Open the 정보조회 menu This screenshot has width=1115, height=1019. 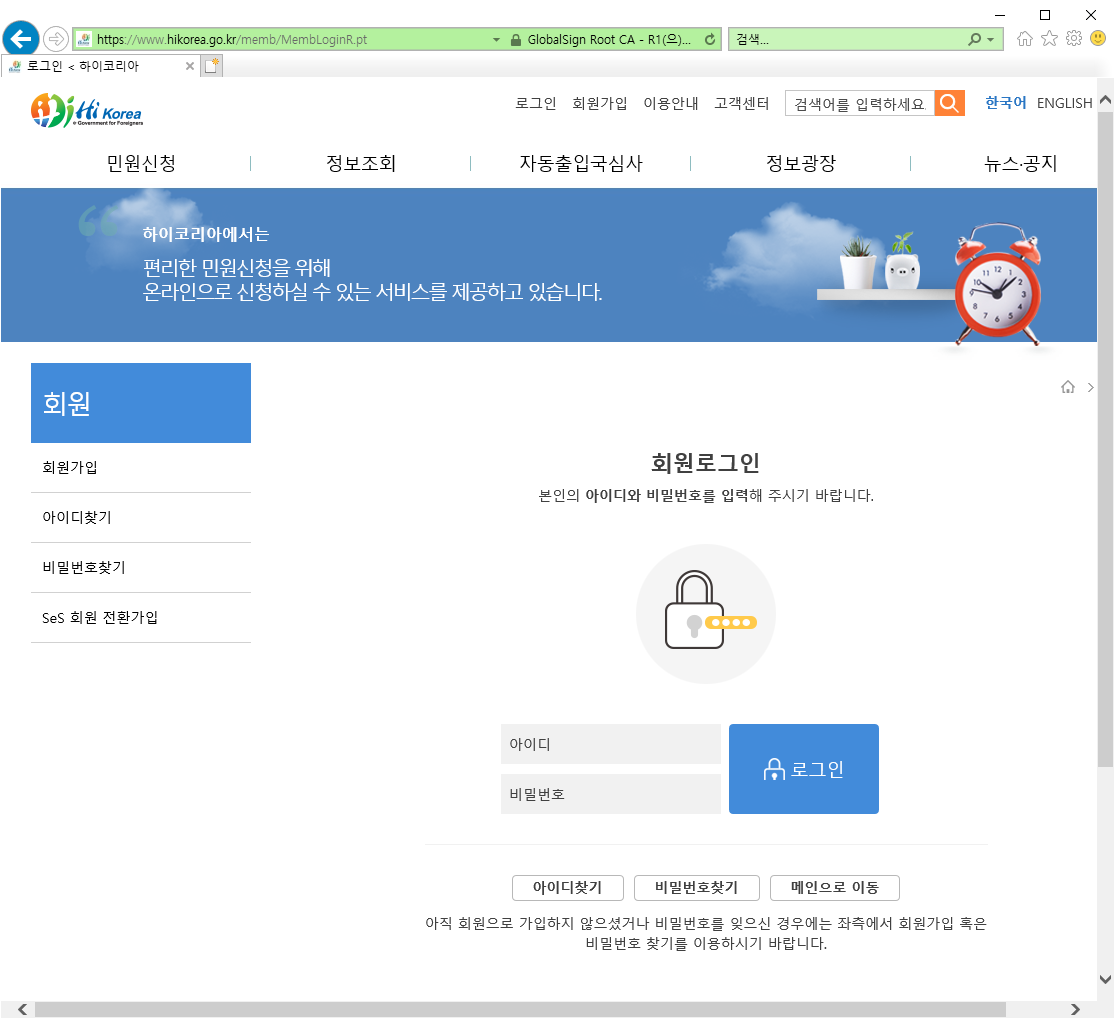tap(361, 164)
